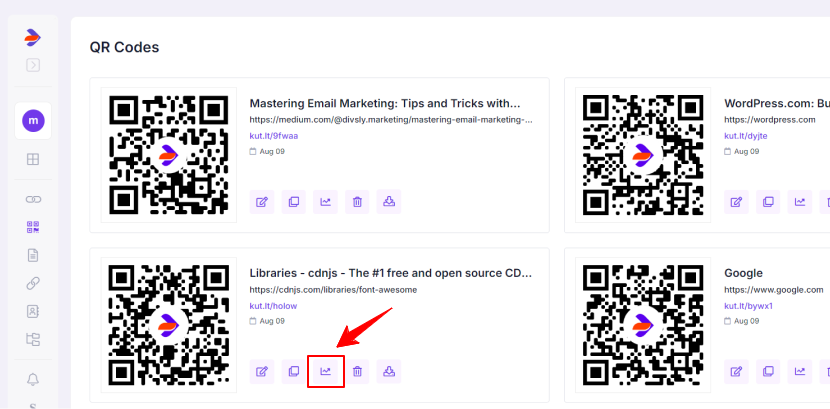Click the Mastering Email Marketing title
The image size is (830, 409).
385,103
